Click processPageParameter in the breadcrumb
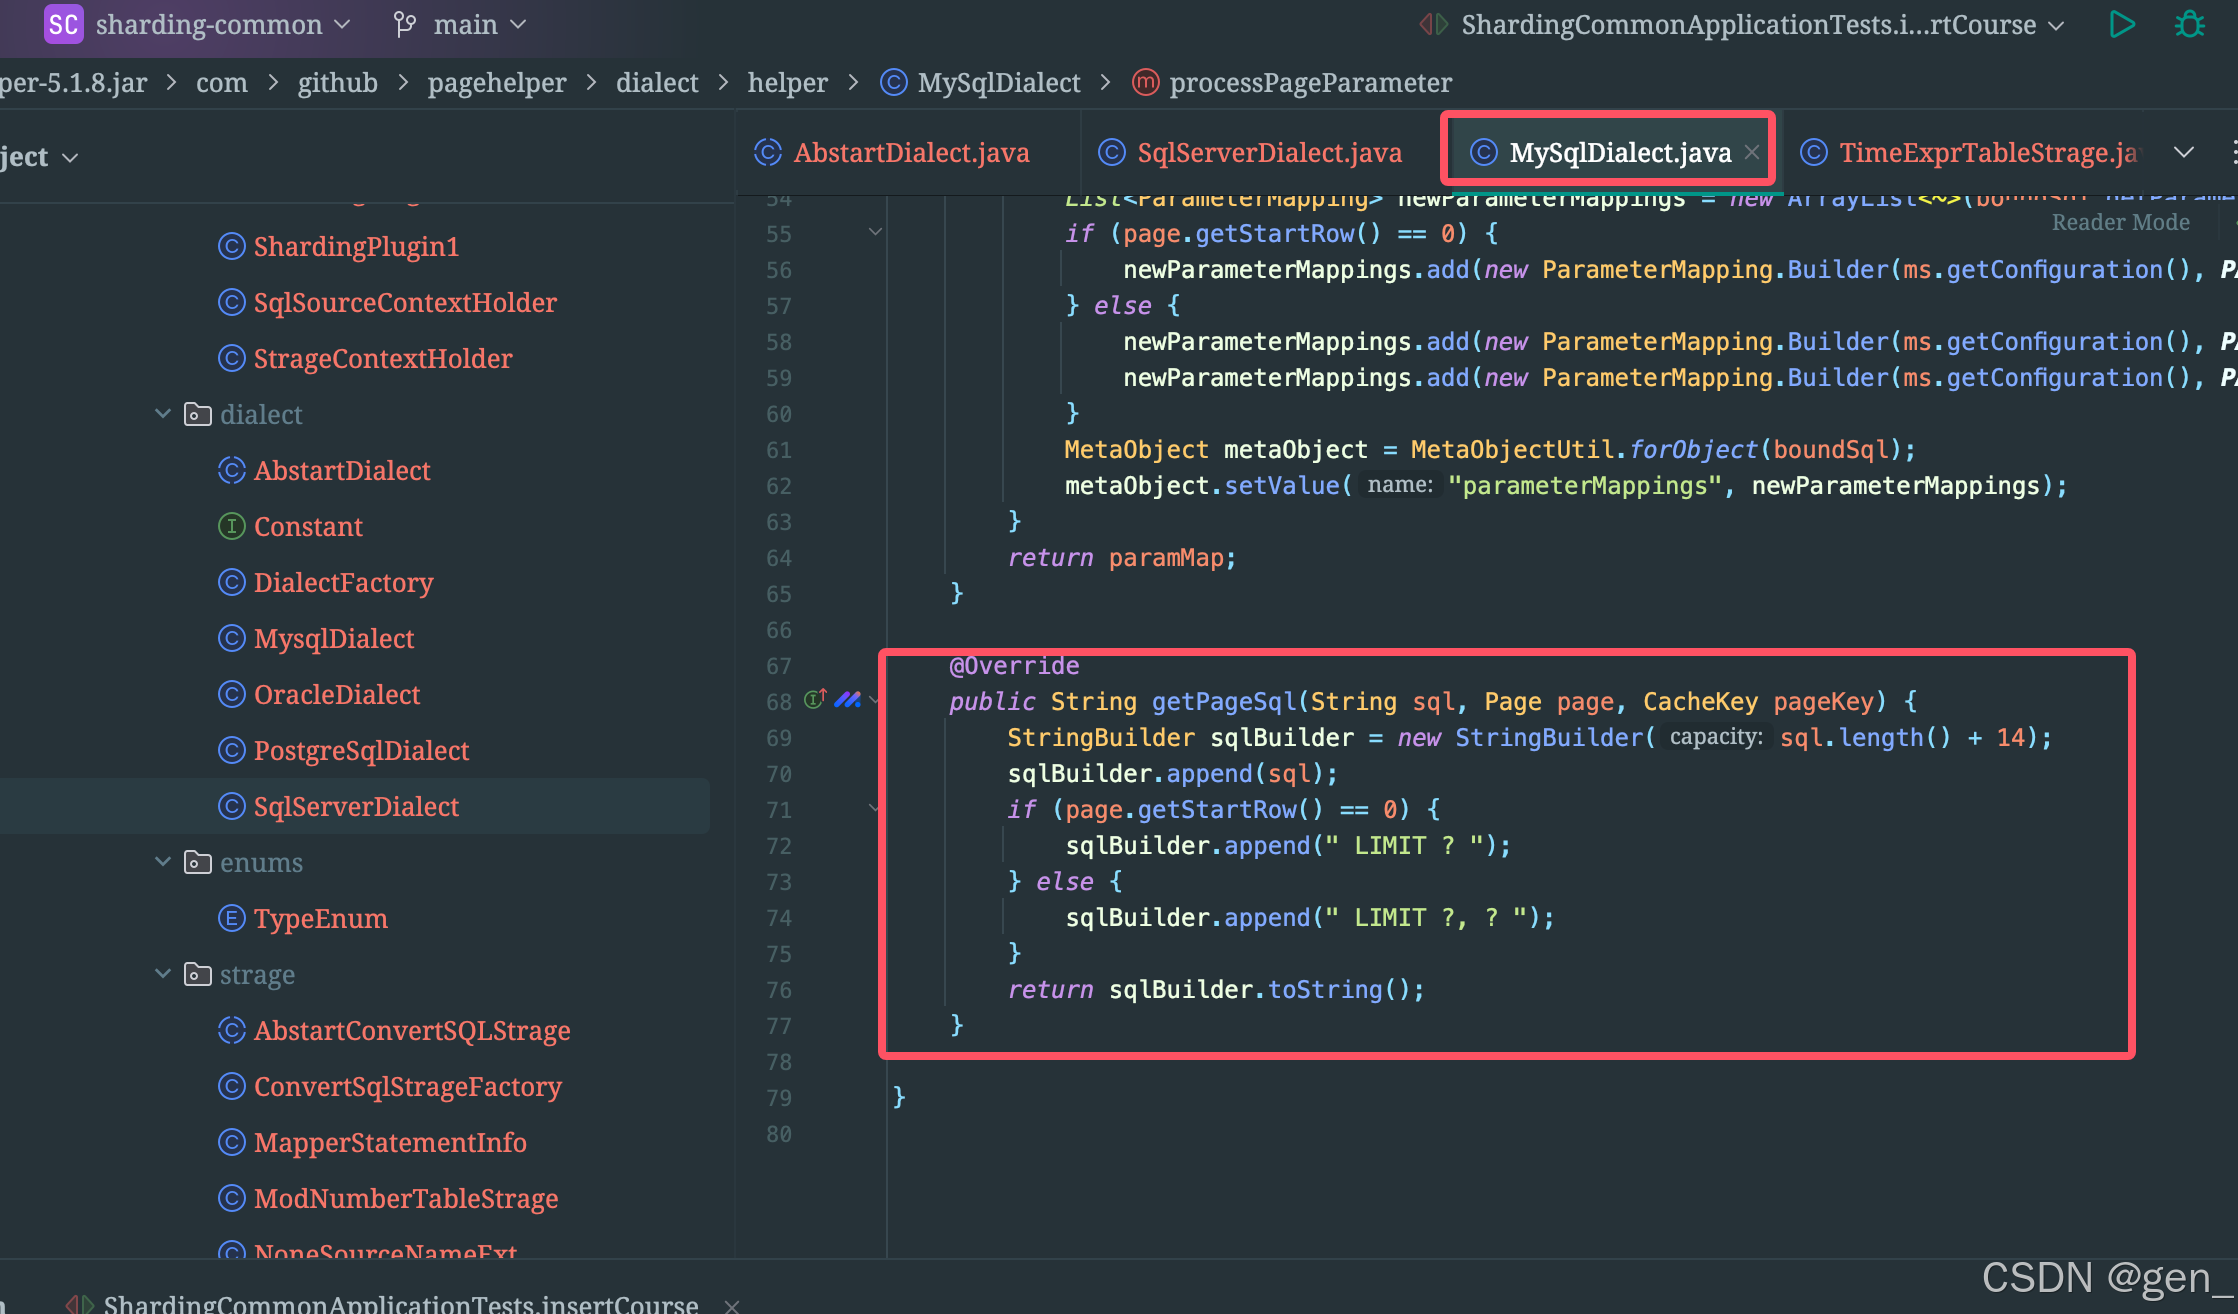 pyautogui.click(x=1310, y=82)
